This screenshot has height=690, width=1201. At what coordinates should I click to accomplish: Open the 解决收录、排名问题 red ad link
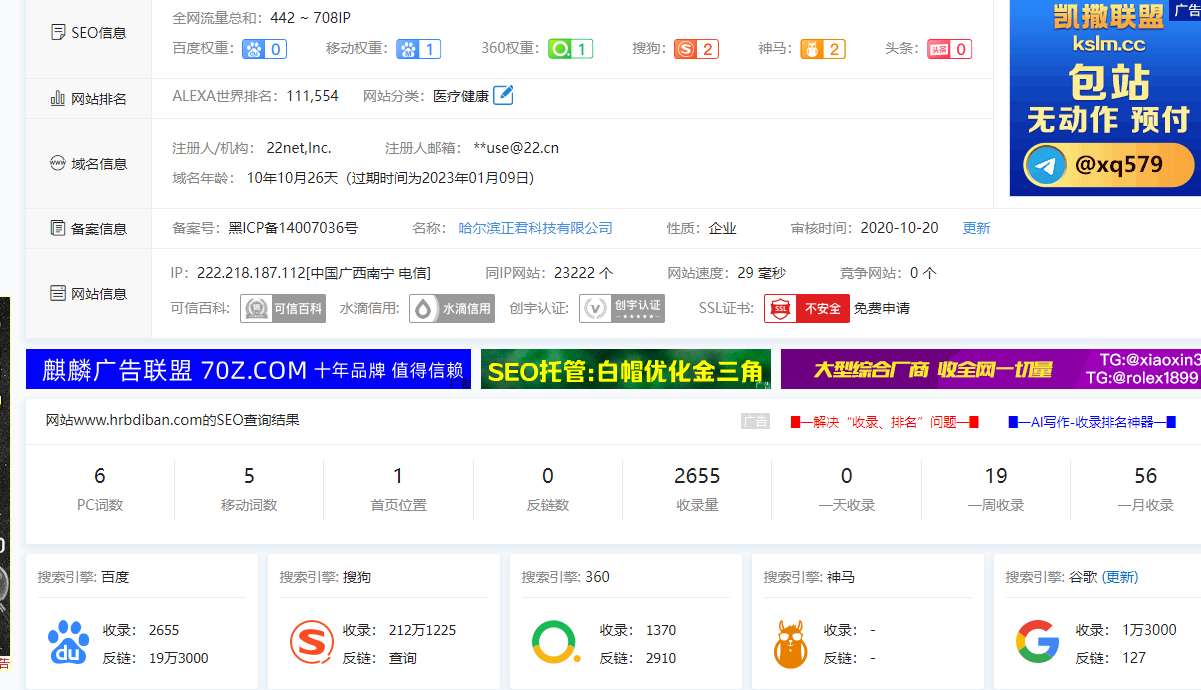point(884,422)
